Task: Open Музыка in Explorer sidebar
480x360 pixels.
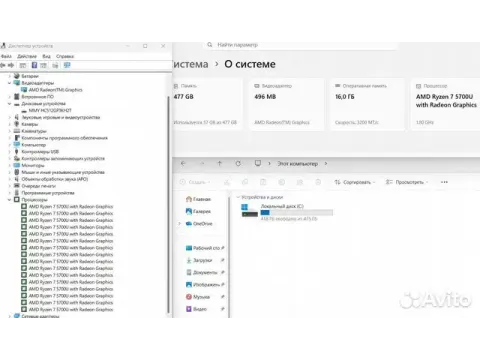Action: 198,297
